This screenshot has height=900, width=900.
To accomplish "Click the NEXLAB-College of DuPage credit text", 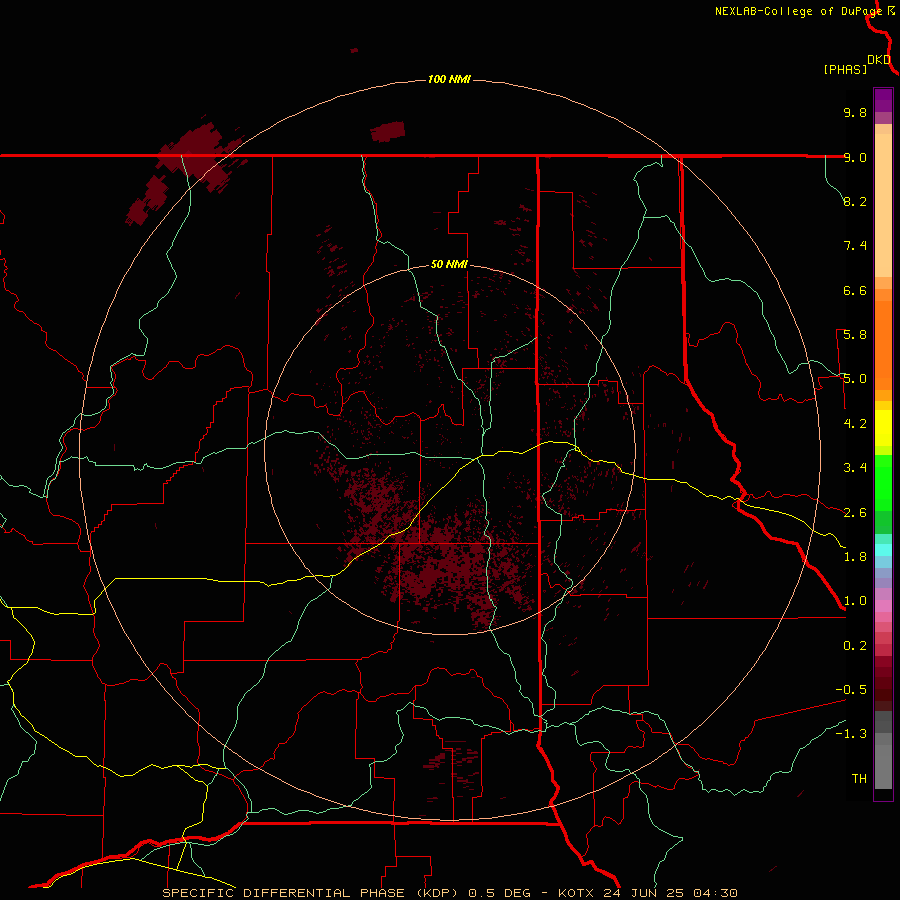I will click(798, 11).
